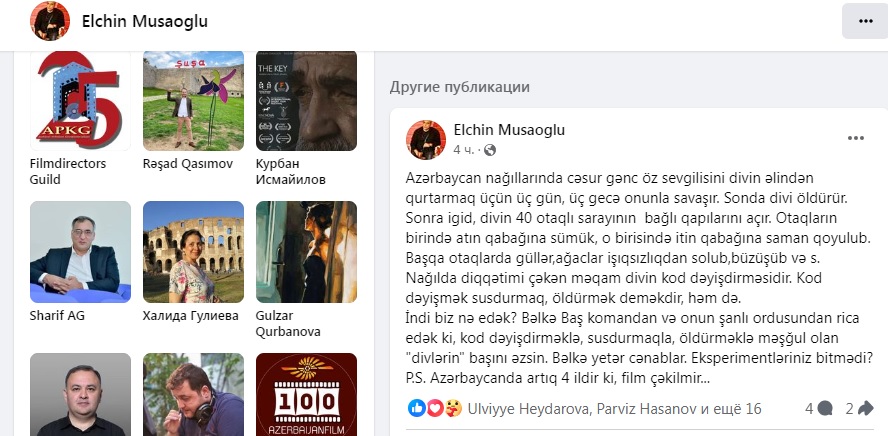This screenshot has width=888, height=436.
Task: Open the Sharif AG profile photo
Action: click(80, 252)
